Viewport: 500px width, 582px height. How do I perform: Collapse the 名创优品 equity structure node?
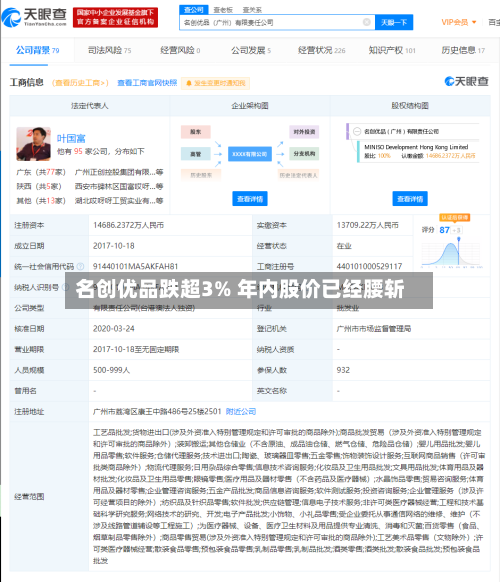pyautogui.click(x=357, y=131)
